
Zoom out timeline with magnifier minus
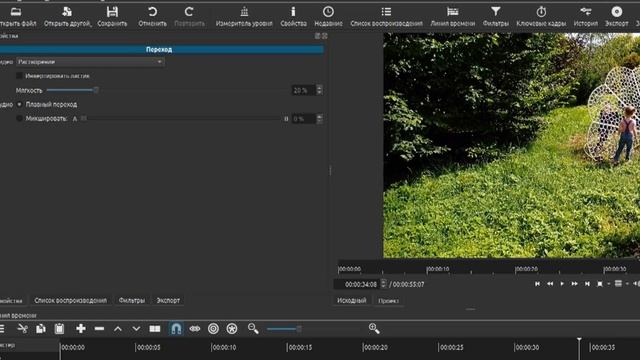(253, 329)
